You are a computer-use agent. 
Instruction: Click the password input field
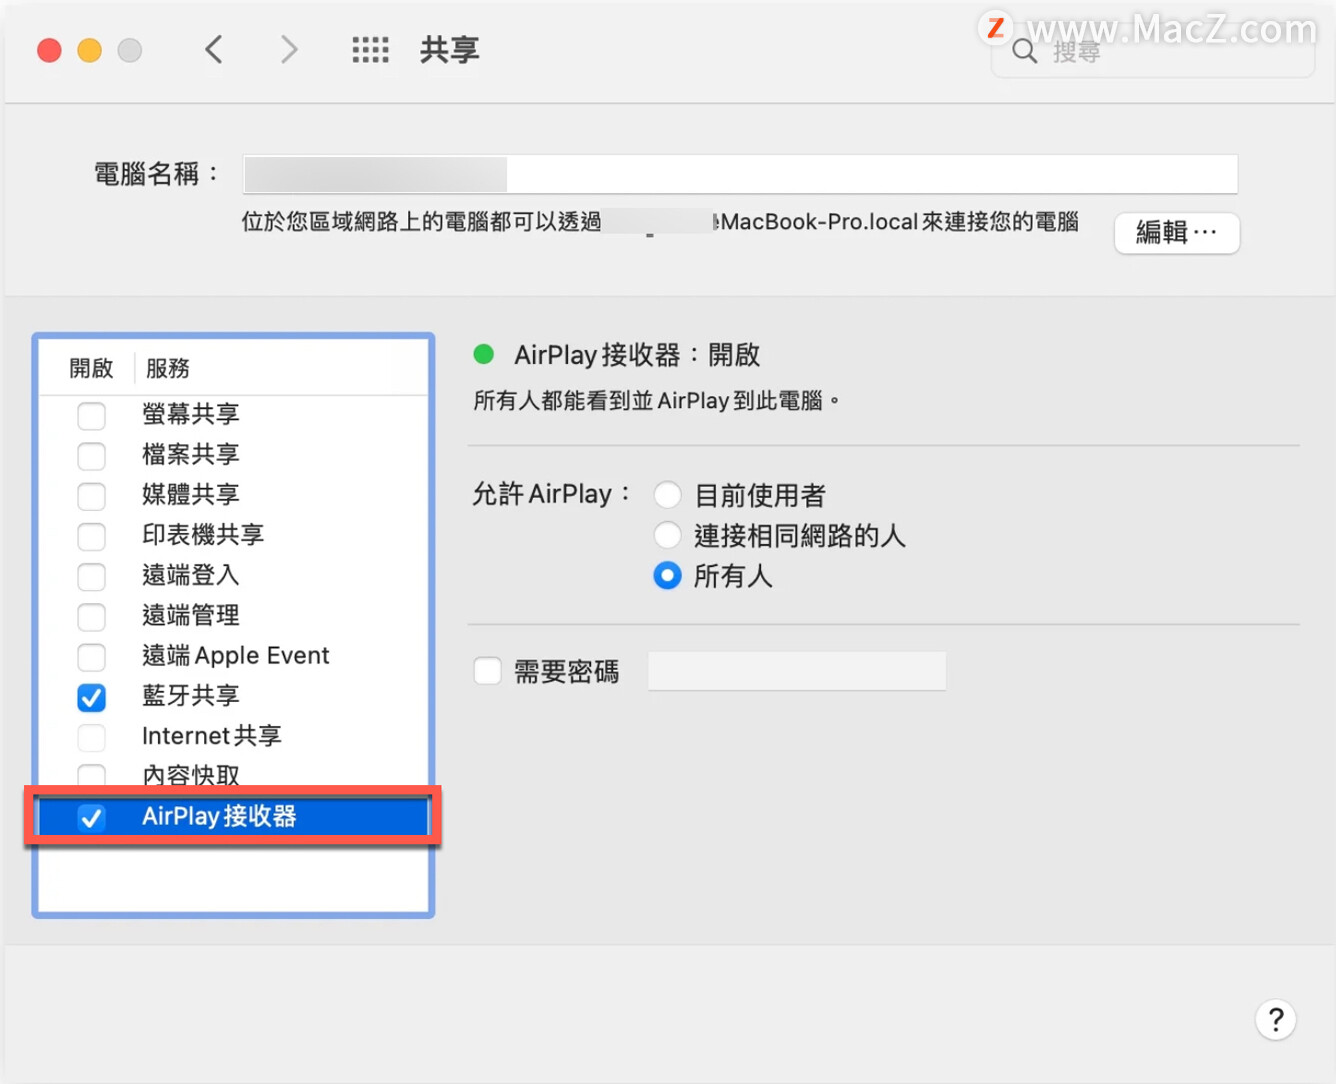[797, 671]
